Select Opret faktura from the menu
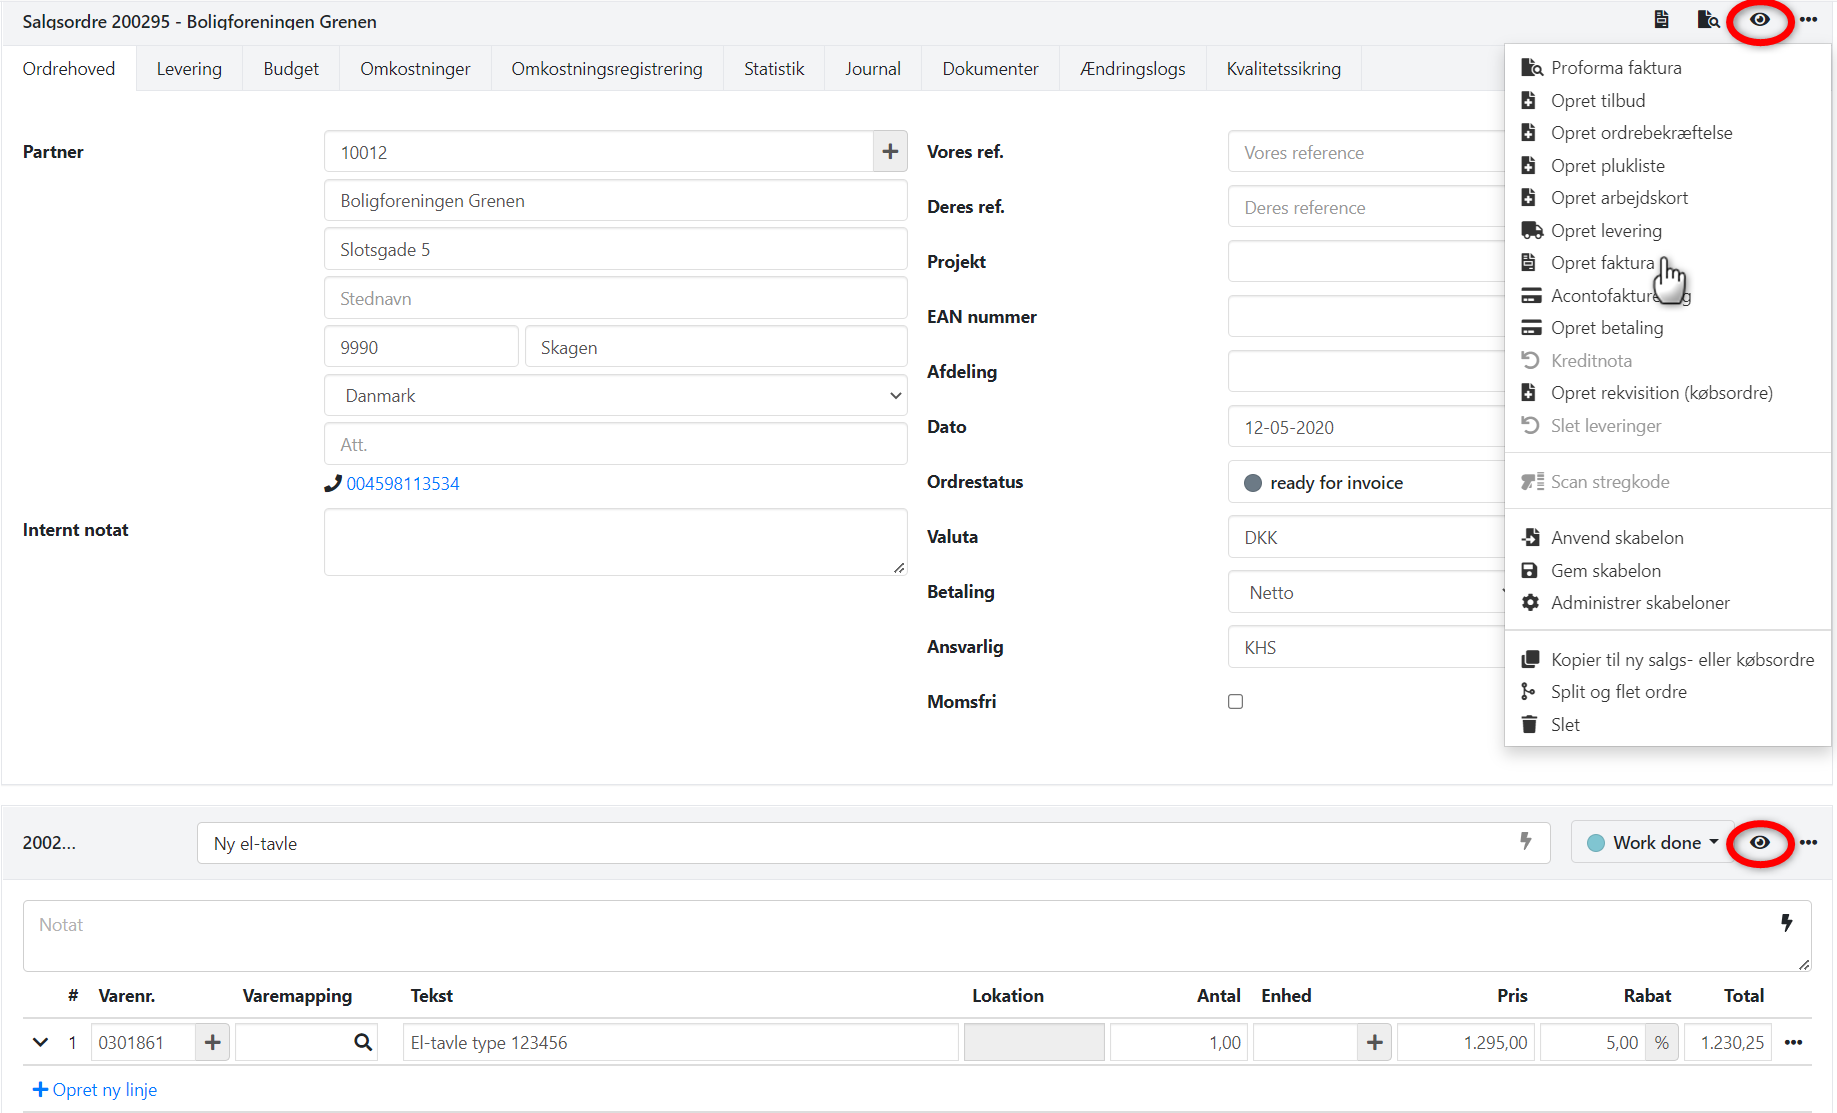This screenshot has height=1113, width=1837. coord(1602,263)
